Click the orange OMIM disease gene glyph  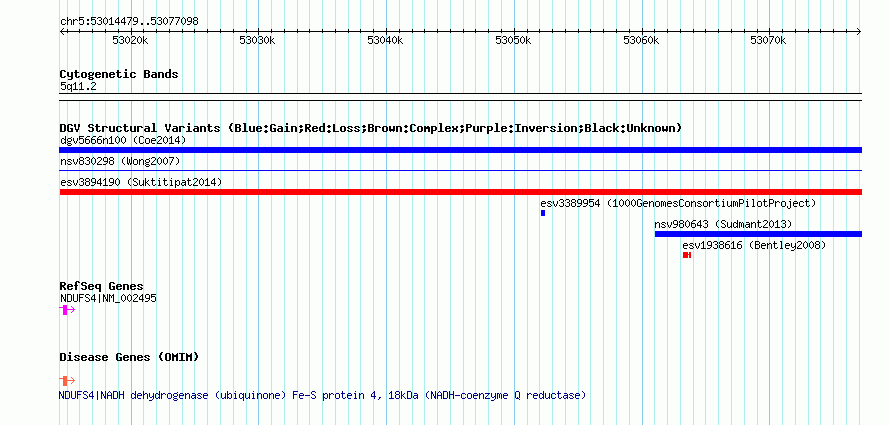point(67,380)
